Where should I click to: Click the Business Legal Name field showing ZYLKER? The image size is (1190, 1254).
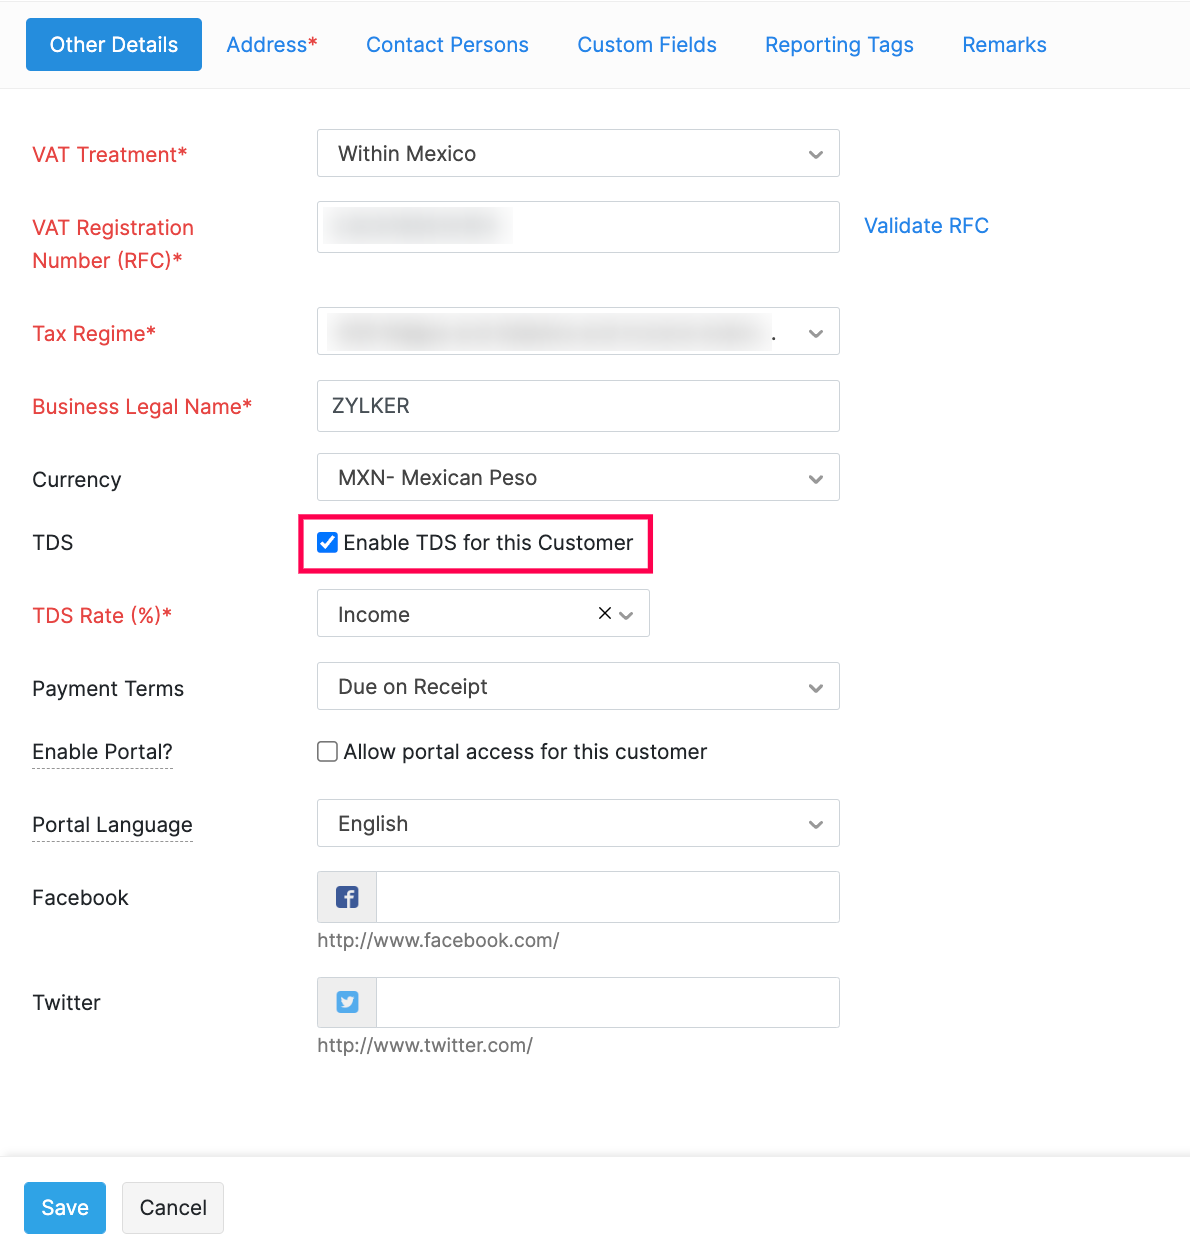(x=578, y=406)
